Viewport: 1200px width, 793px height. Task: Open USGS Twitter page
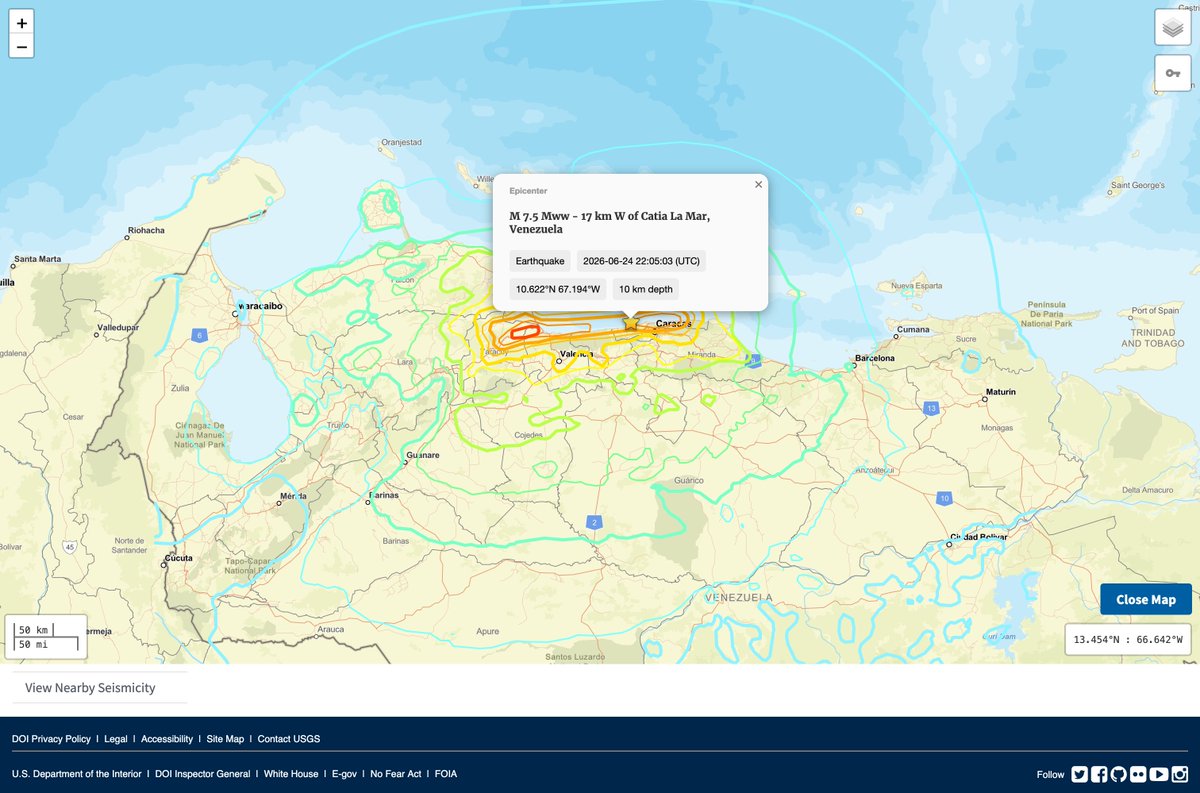(x=1079, y=774)
